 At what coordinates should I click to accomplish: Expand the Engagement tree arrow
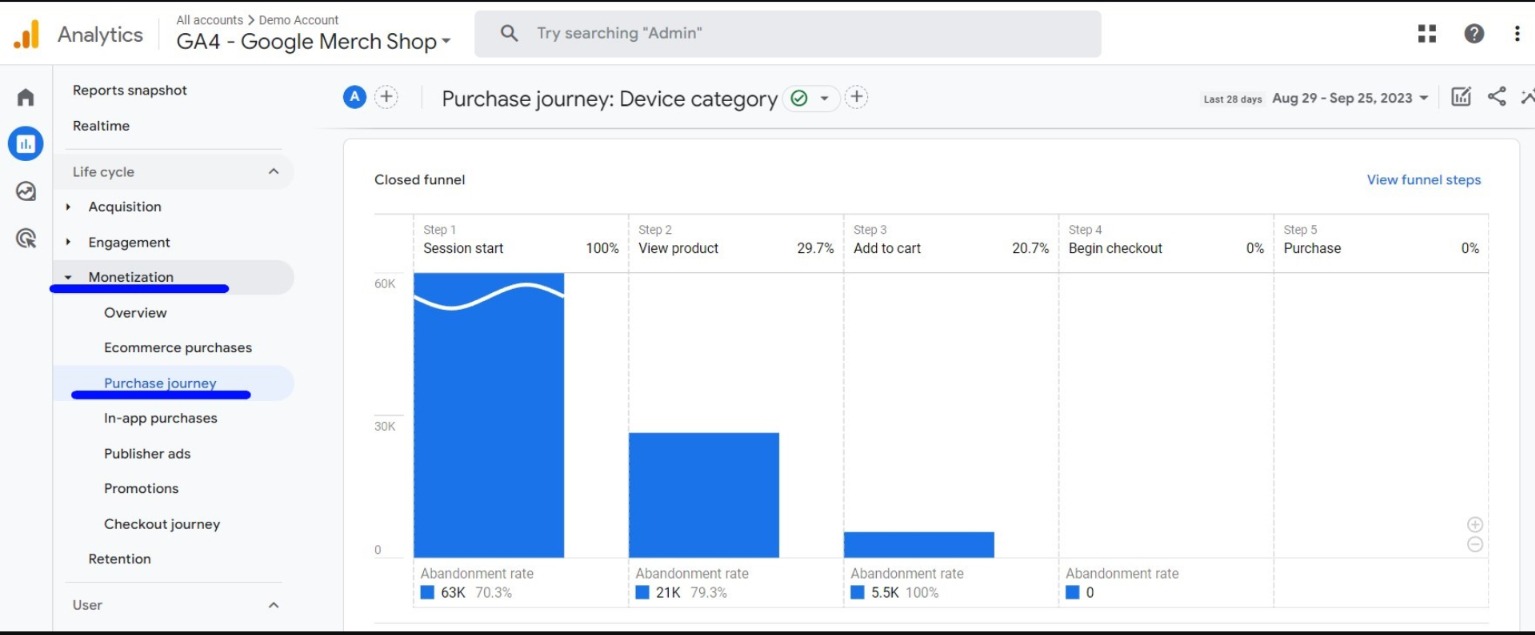69,242
